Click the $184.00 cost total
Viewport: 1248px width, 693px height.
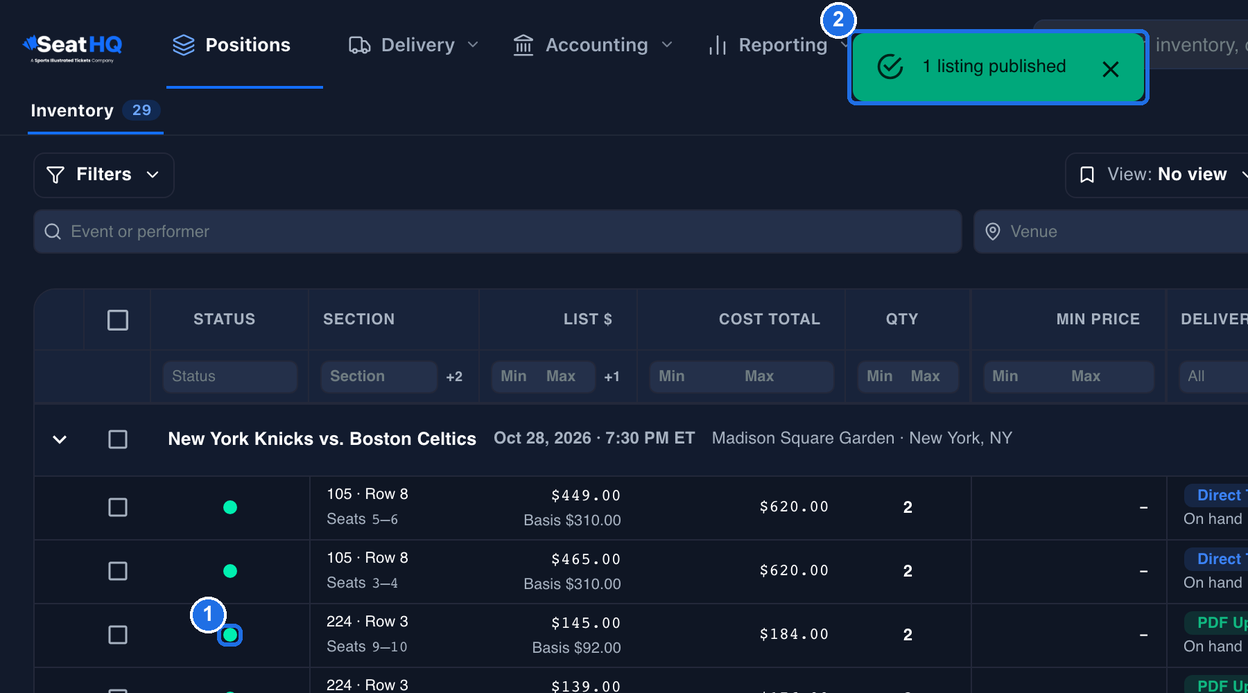click(794, 634)
